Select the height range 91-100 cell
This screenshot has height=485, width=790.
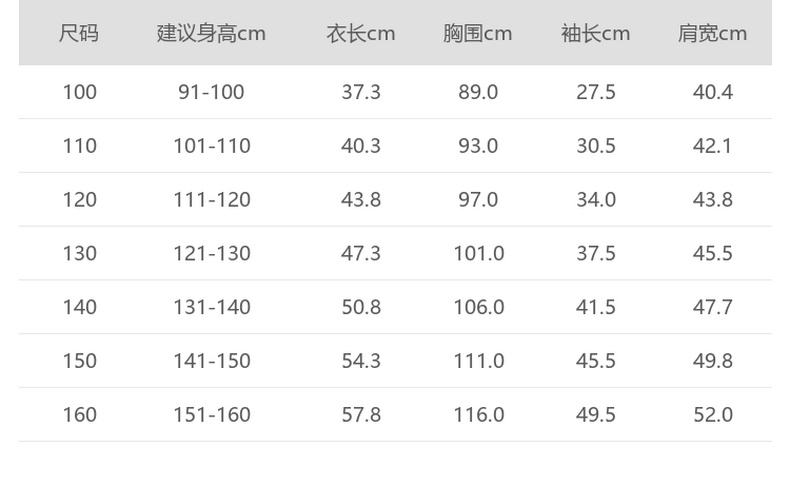211,92
